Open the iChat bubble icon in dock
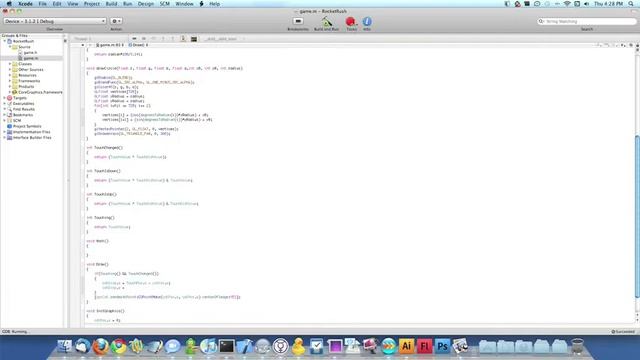640x360 pixels. (x=173, y=346)
